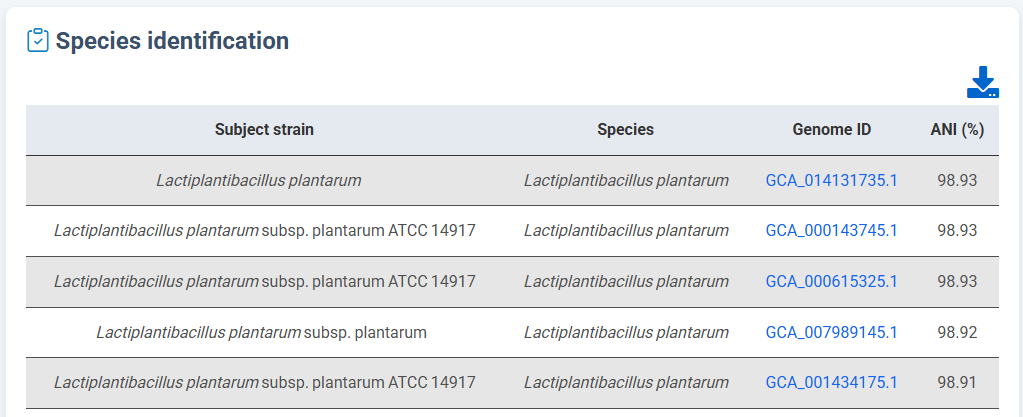The width and height of the screenshot is (1023, 417).
Task: Select ANI value in the GCA_000615325.1 row
Action: 957,282
